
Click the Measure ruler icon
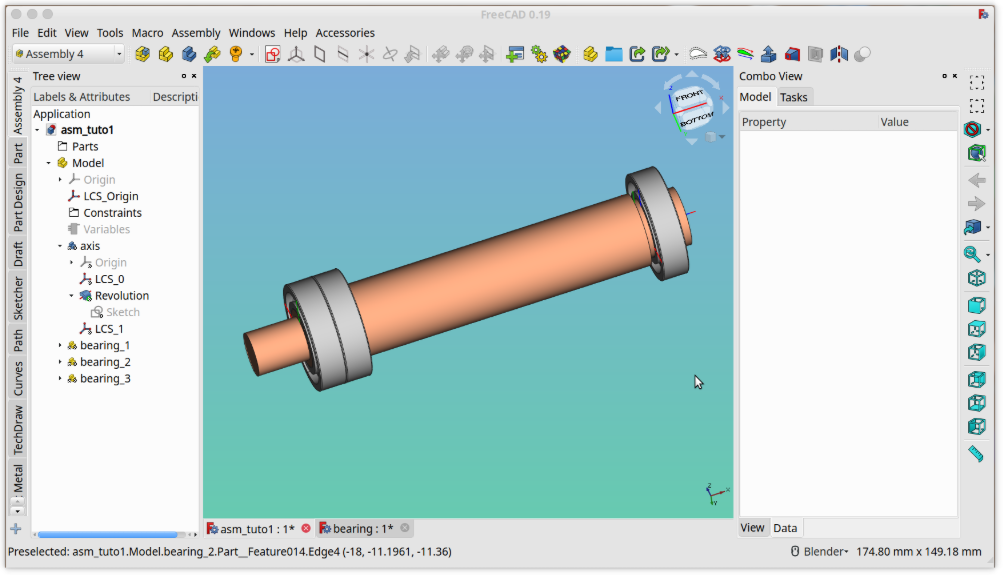click(x=977, y=454)
